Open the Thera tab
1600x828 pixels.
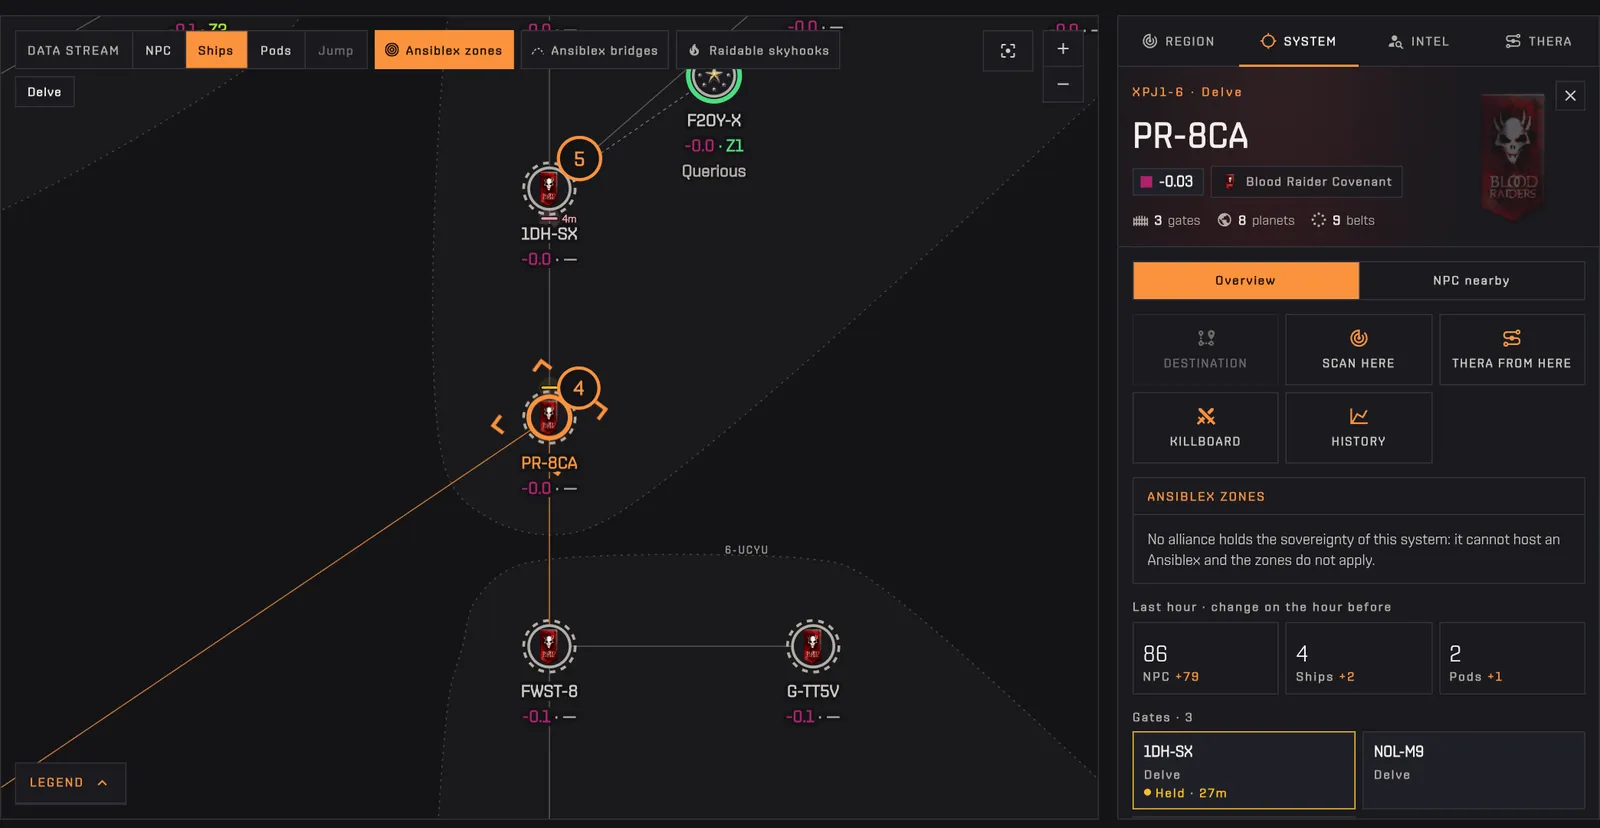coord(1538,41)
